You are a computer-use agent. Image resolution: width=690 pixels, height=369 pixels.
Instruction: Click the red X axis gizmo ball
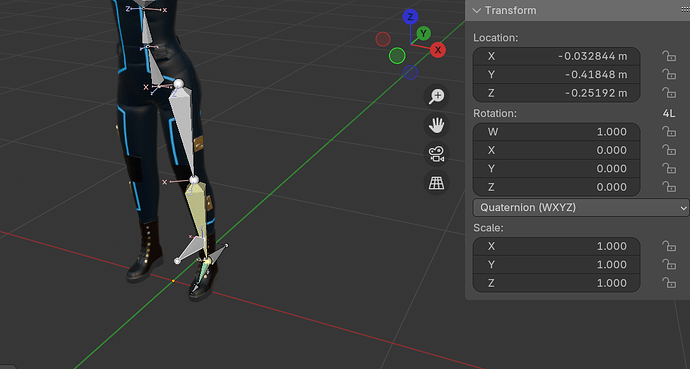tap(438, 50)
